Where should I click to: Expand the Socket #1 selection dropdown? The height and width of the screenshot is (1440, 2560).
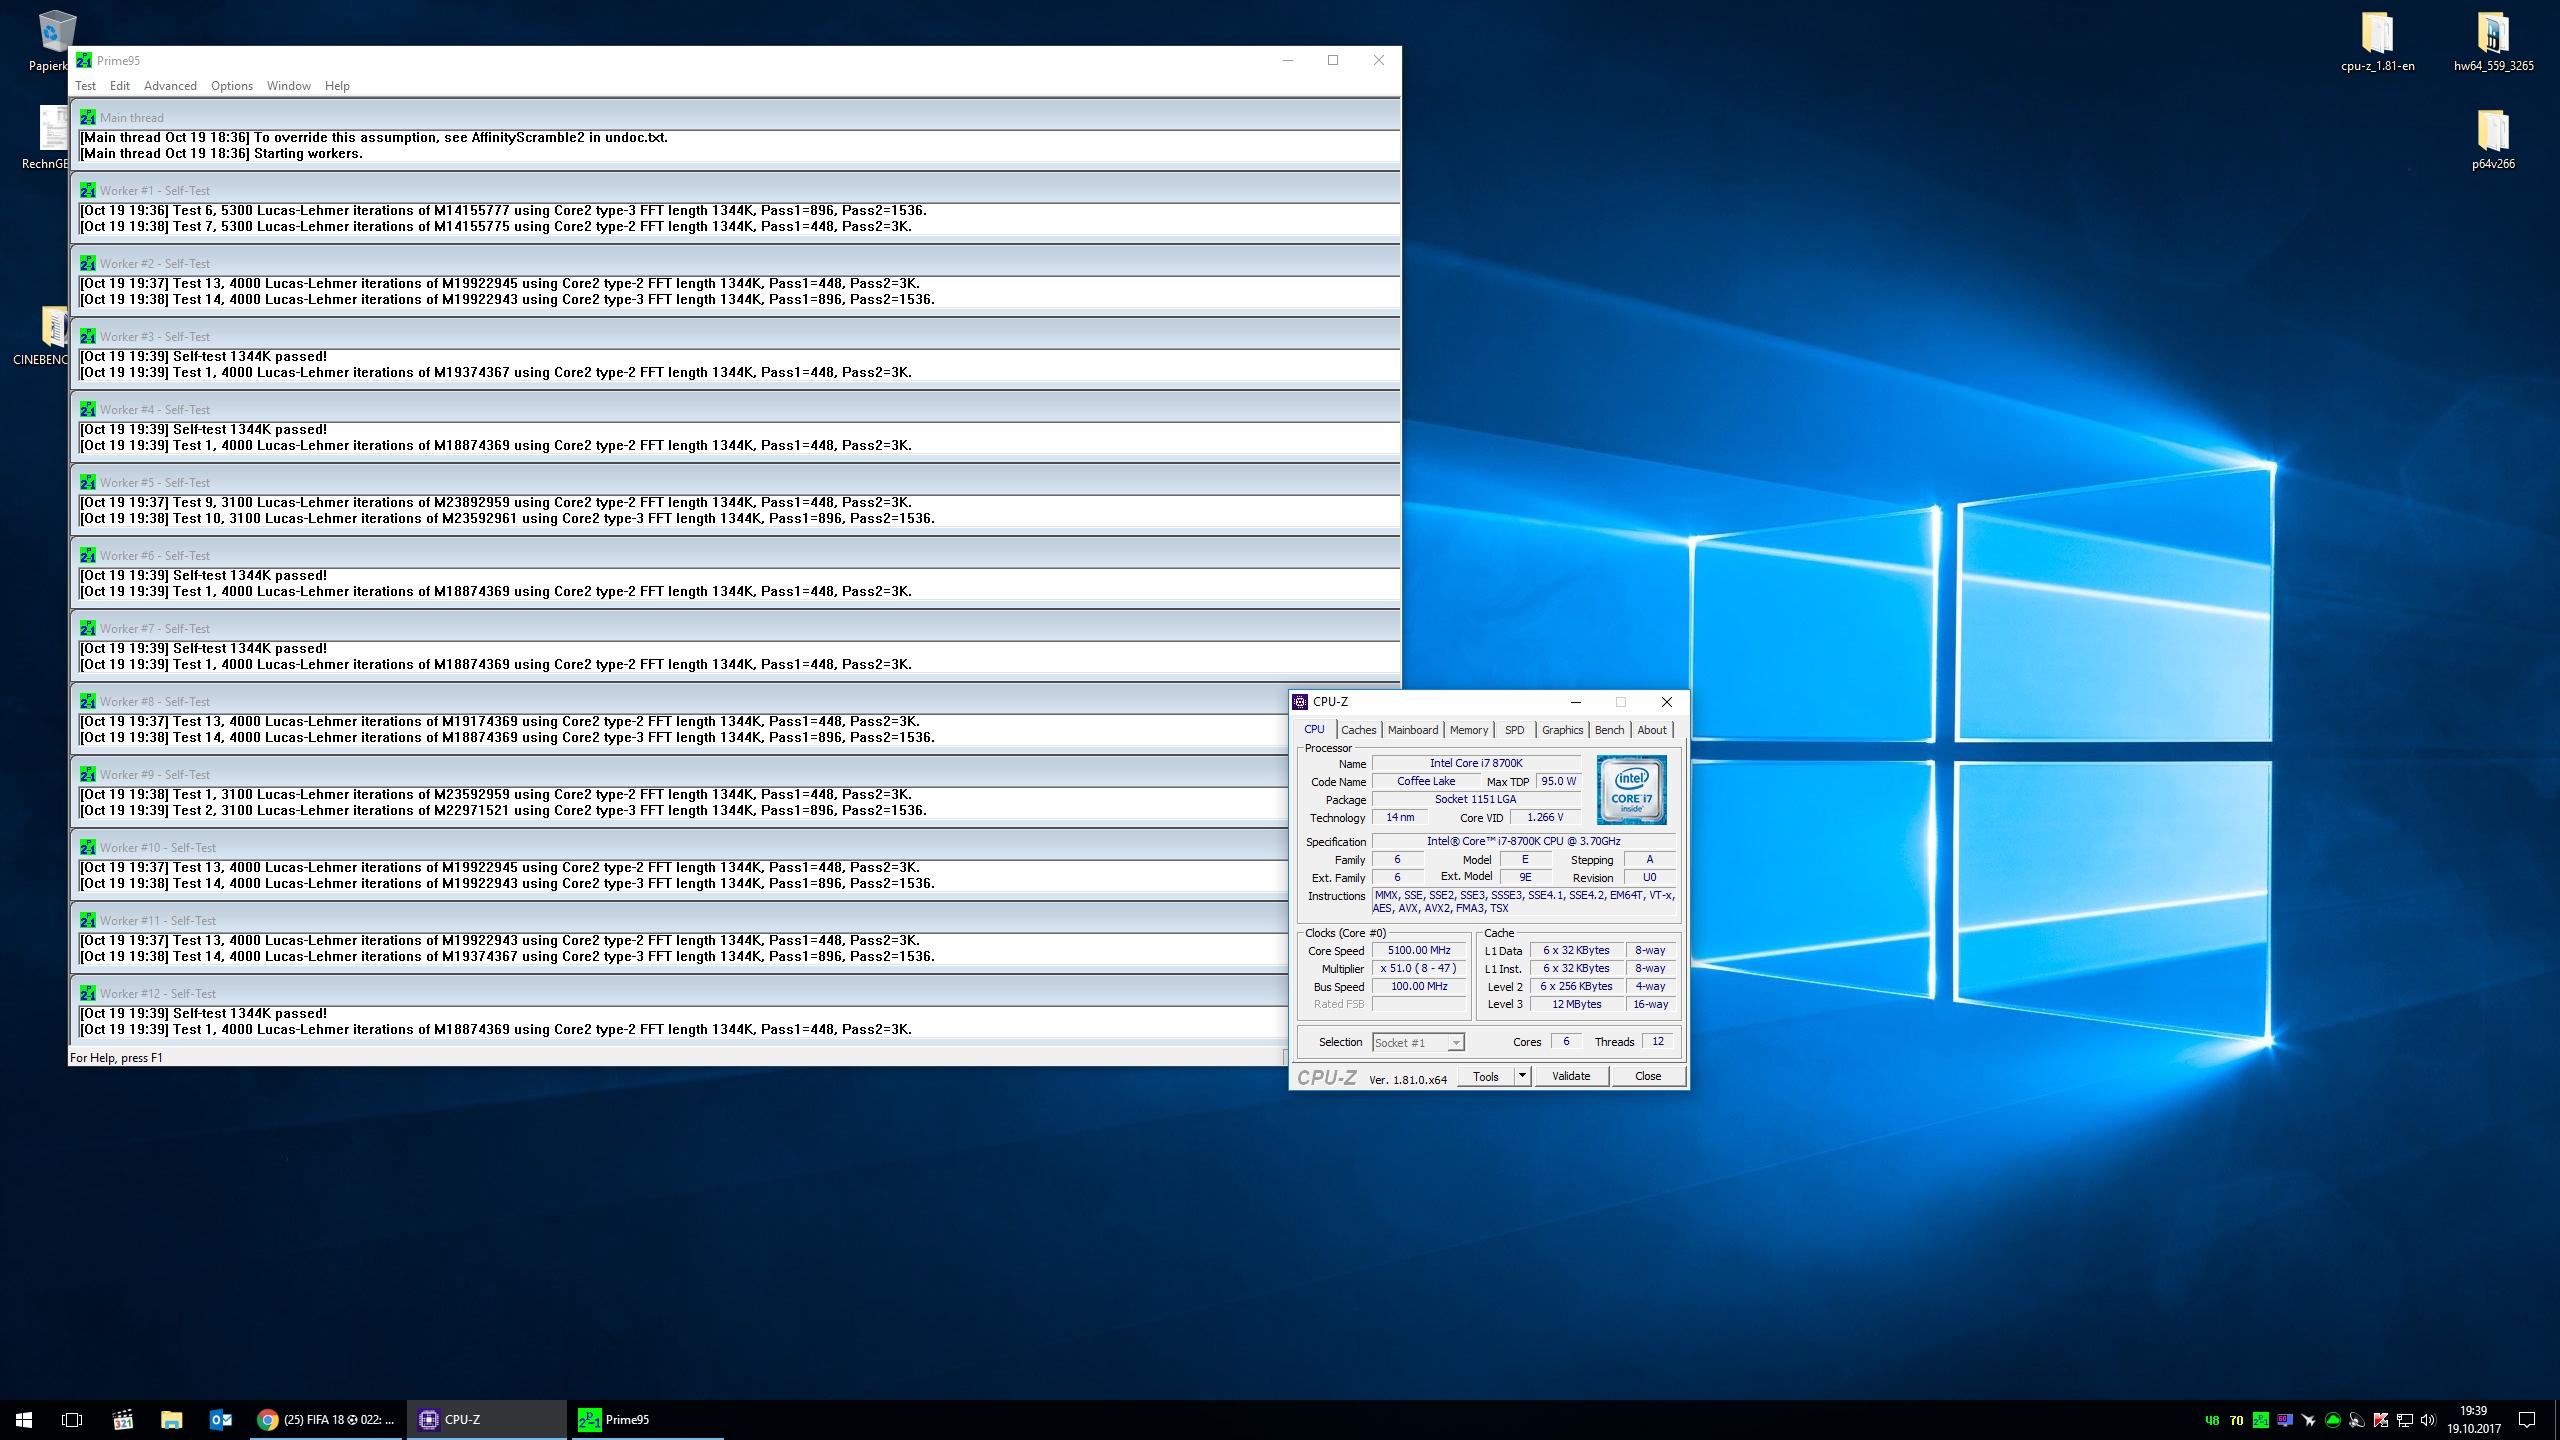pos(1456,1042)
